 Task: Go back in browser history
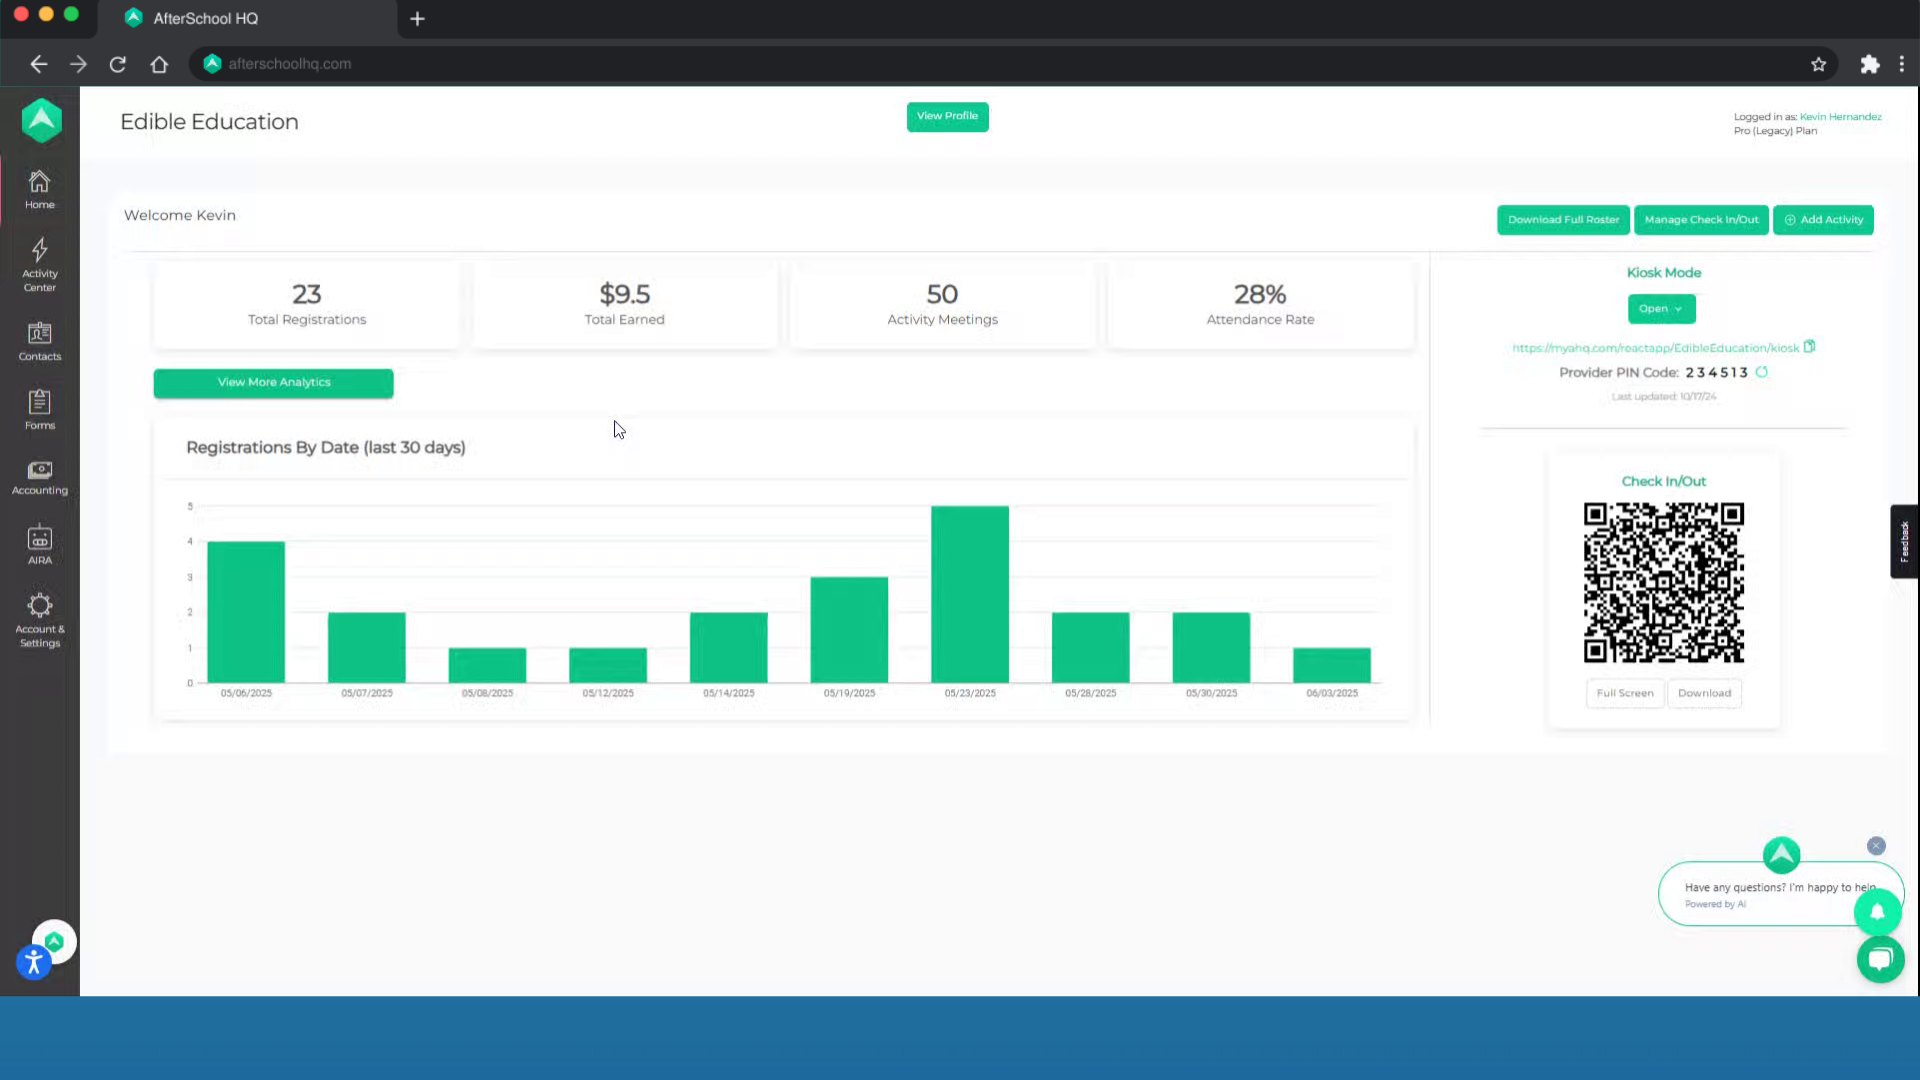click(38, 64)
